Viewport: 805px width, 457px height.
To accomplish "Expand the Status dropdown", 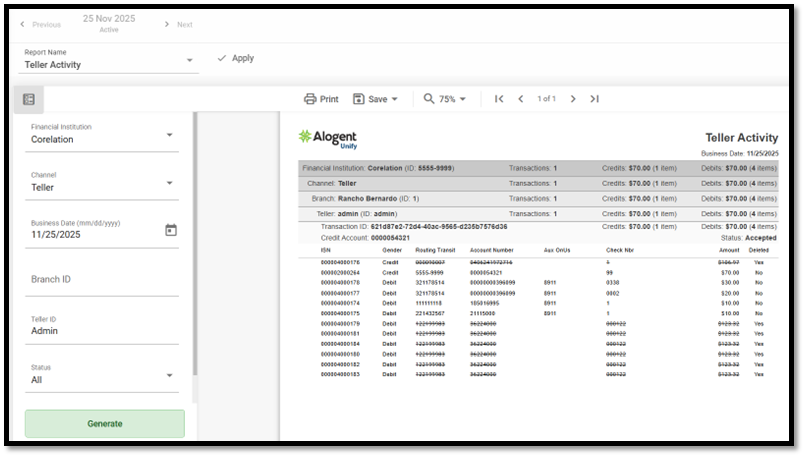I will click(169, 376).
